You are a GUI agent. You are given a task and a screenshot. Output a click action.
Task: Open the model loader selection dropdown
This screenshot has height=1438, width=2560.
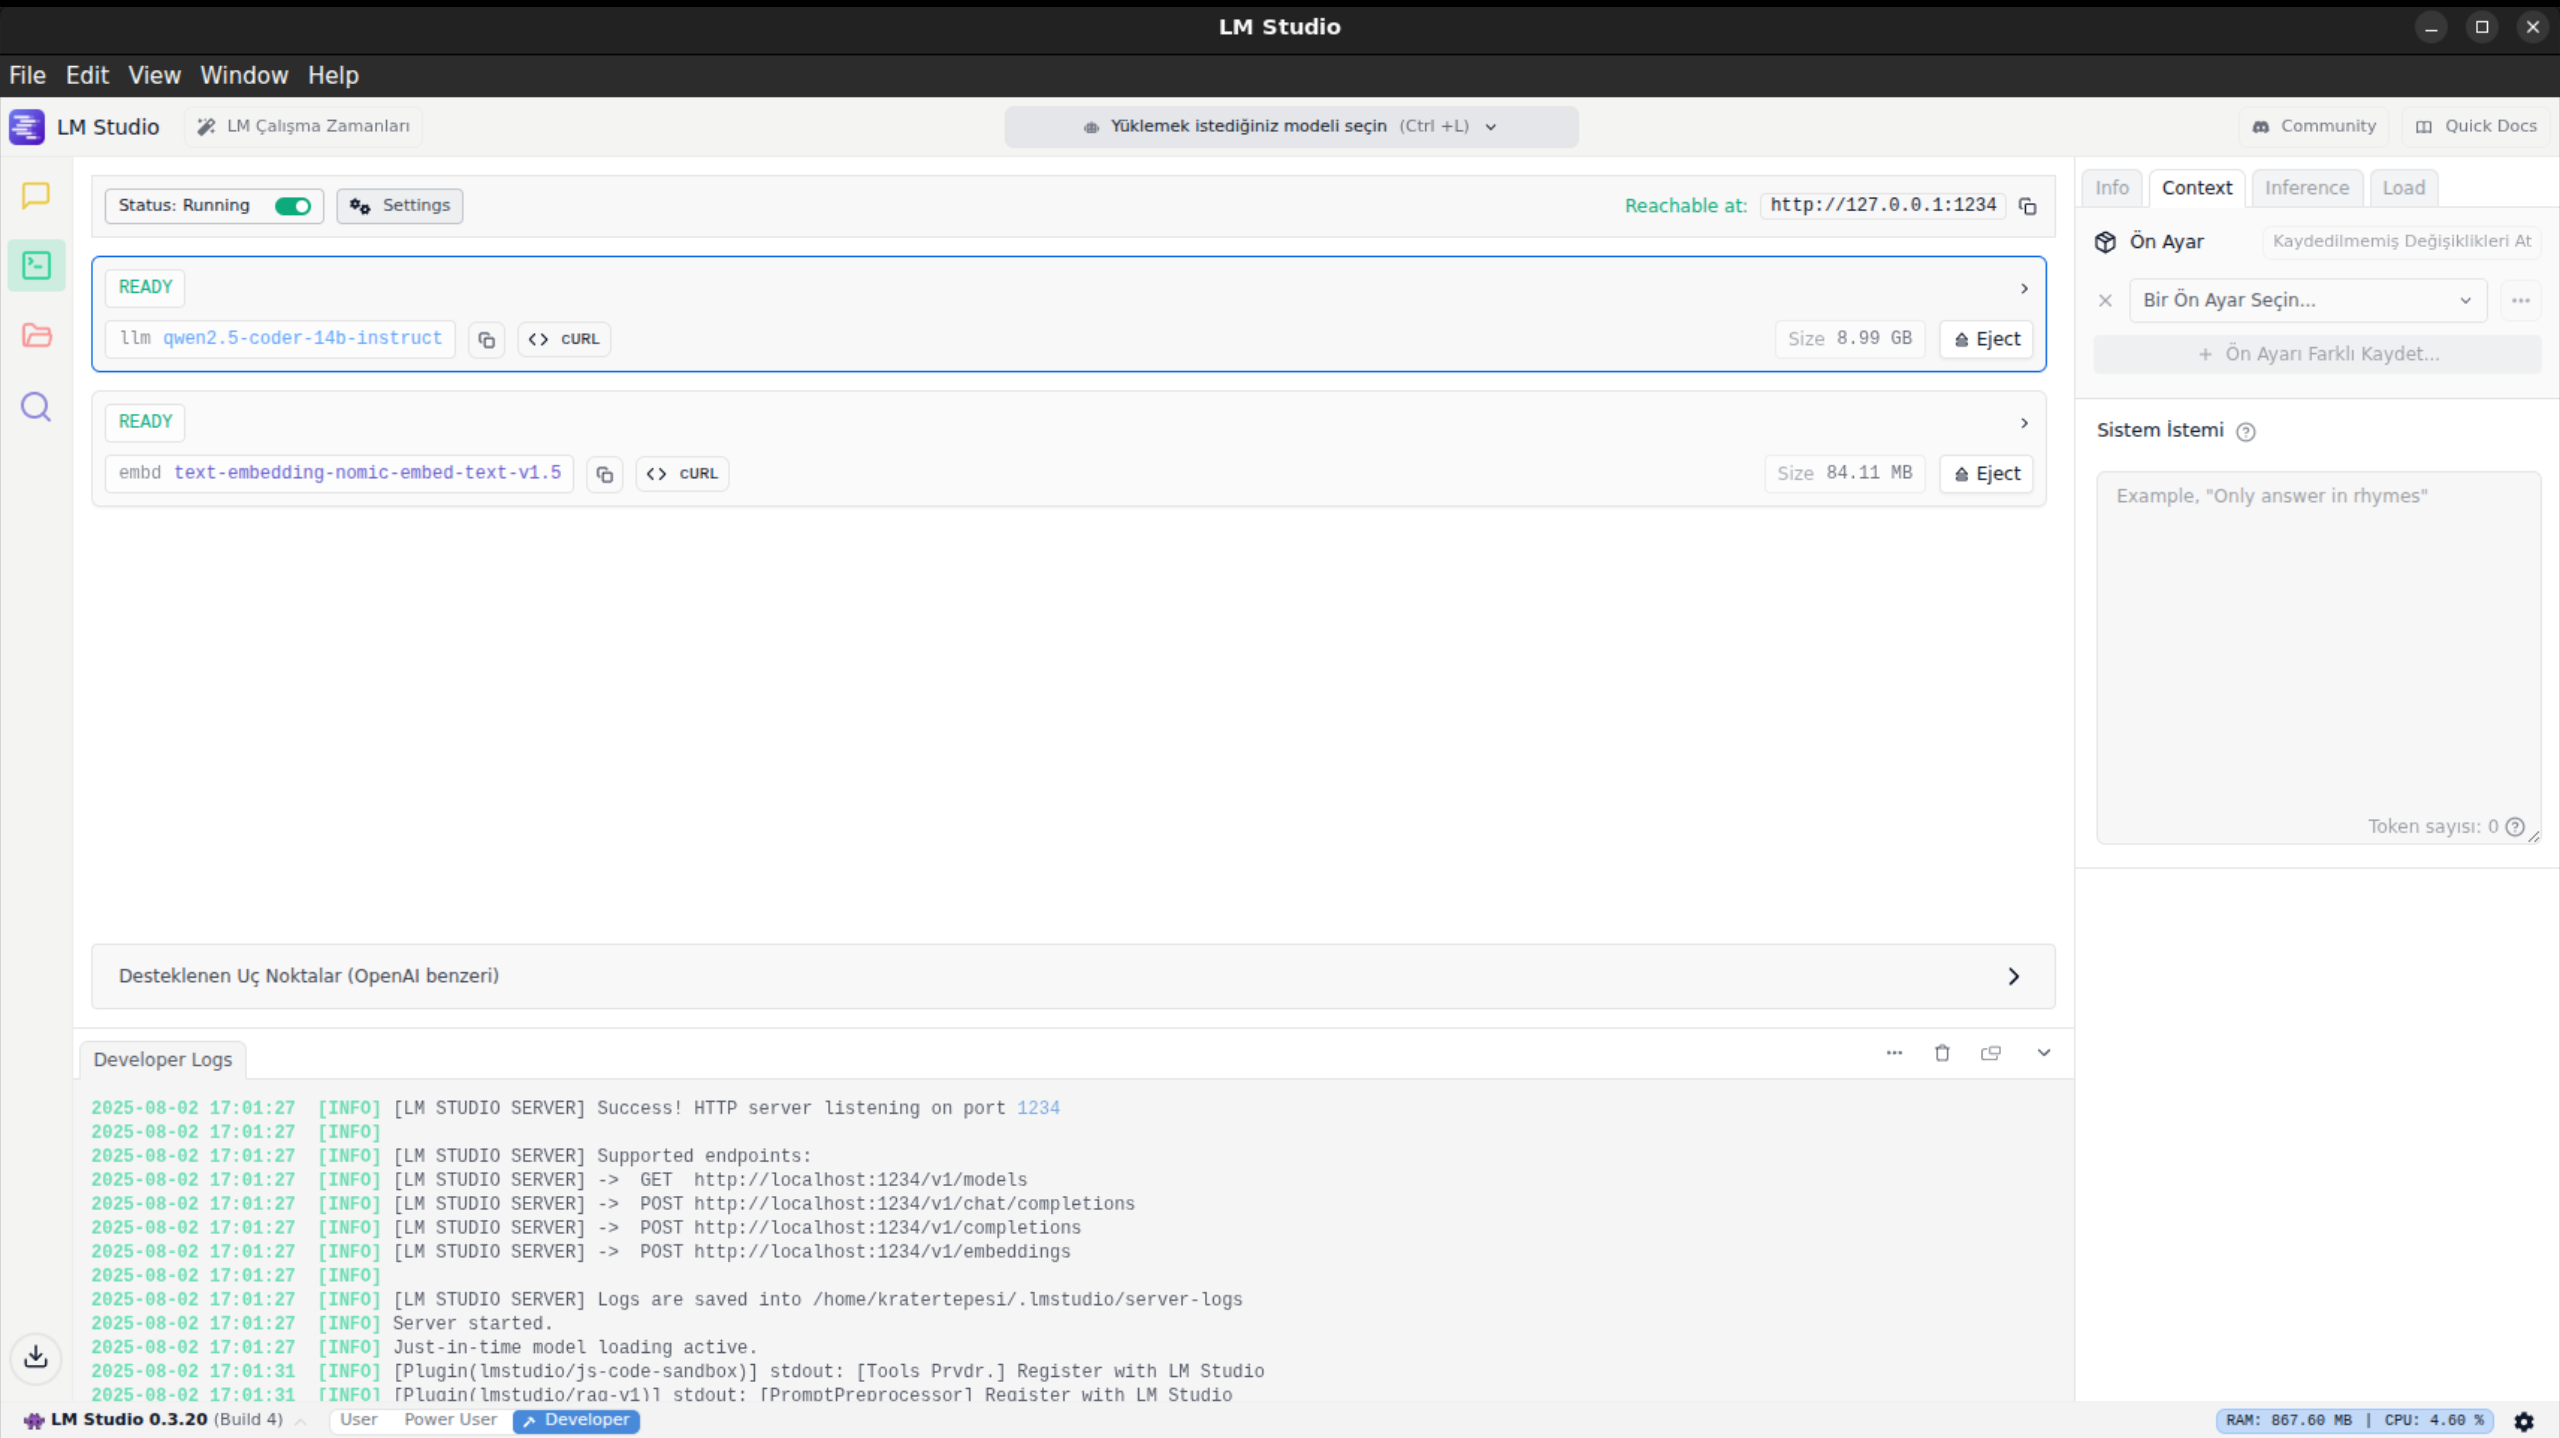(x=1291, y=127)
